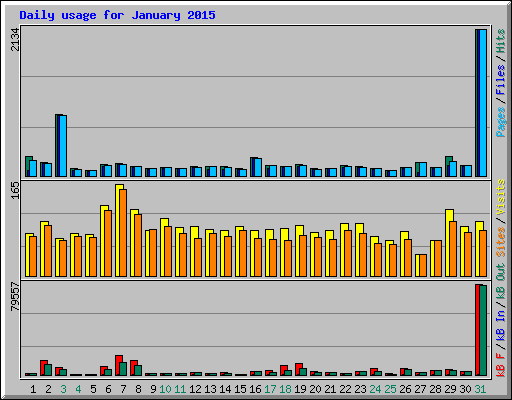Select the day 2 red kB bar
This screenshot has height=400, width=512.
coord(43,368)
